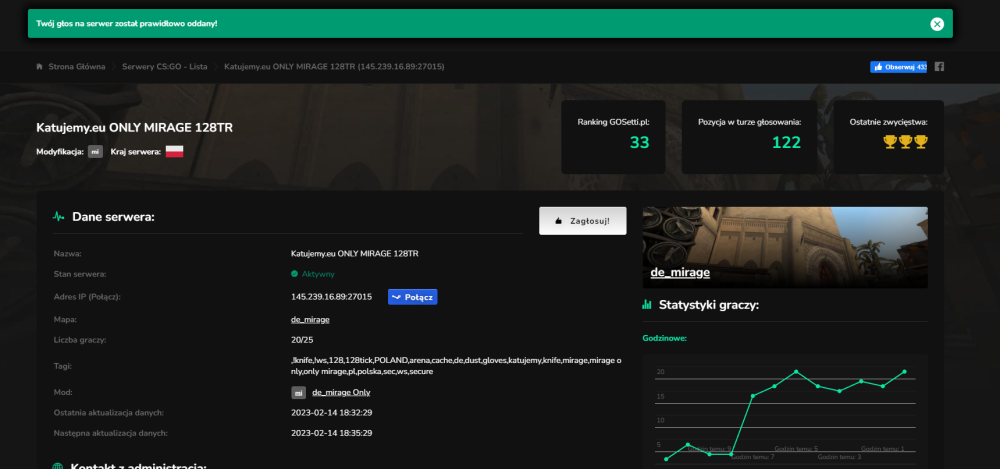Click the voting round position 122
The height and width of the screenshot is (469, 1000).
pyautogui.click(x=786, y=143)
